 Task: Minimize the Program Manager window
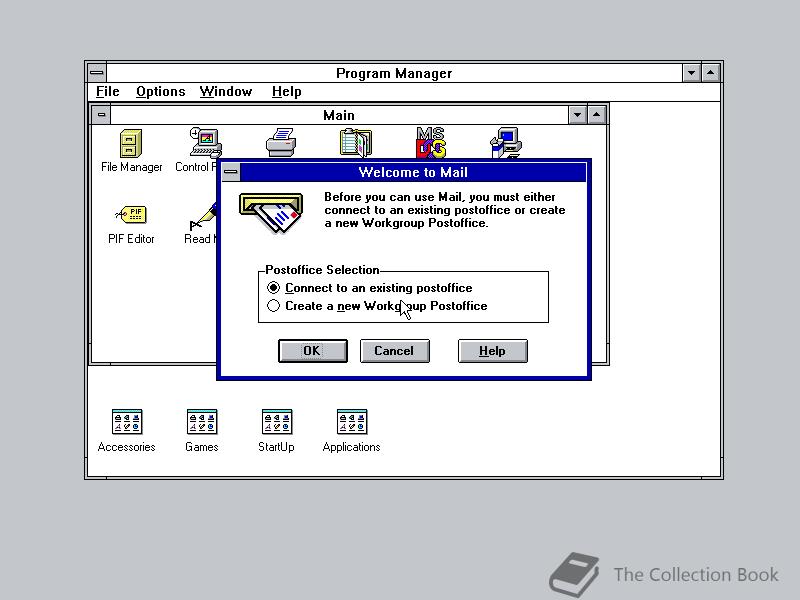point(691,73)
